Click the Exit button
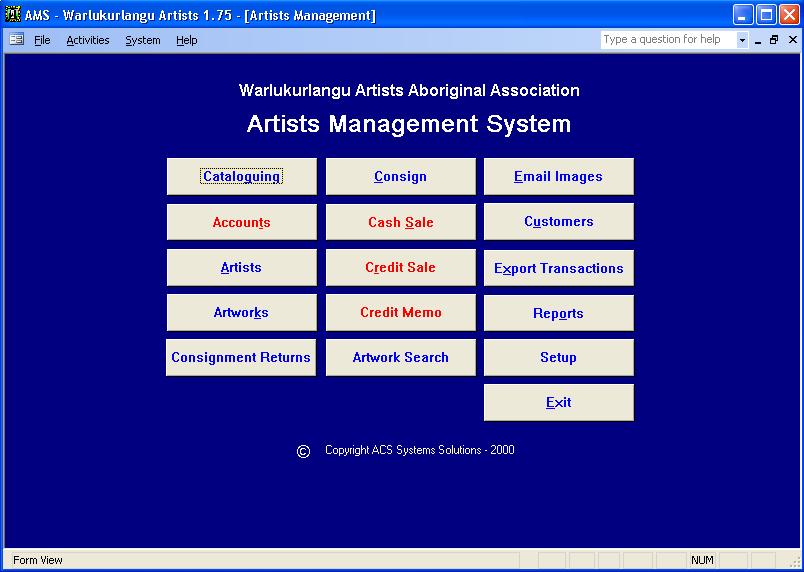Screen dimensions: 804x572 click(x=558, y=402)
